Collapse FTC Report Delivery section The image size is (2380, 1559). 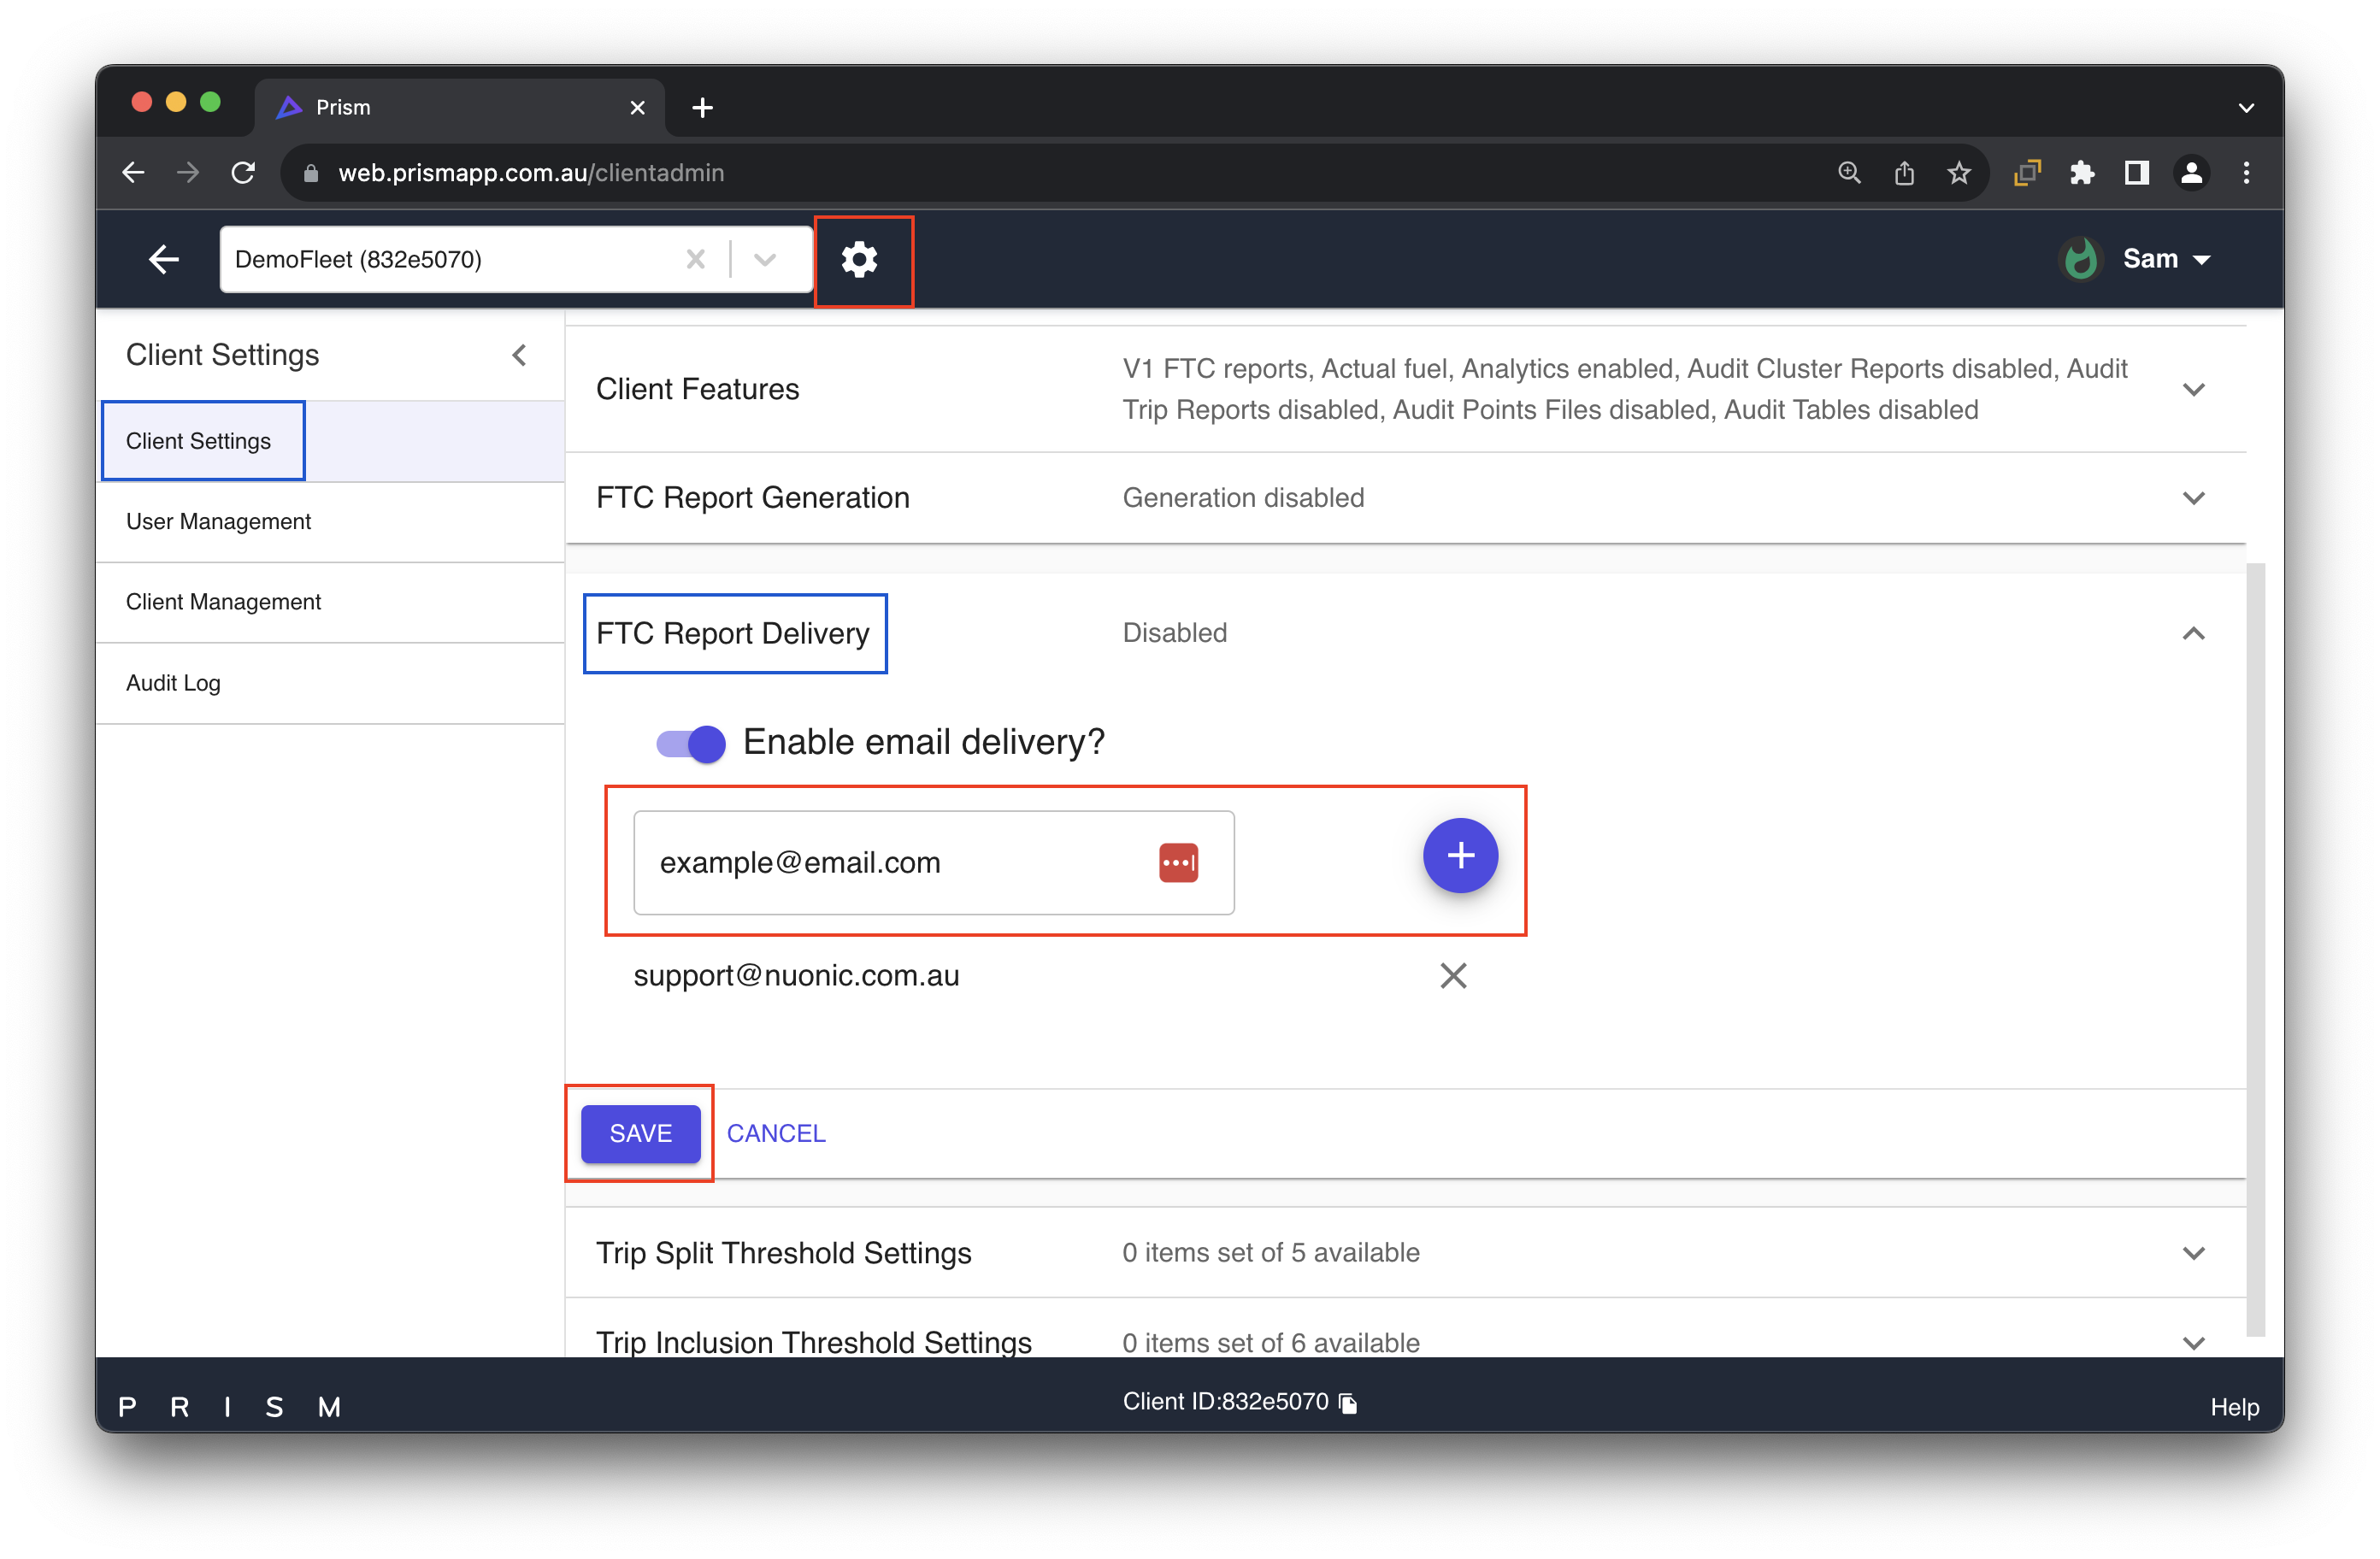tap(2192, 633)
